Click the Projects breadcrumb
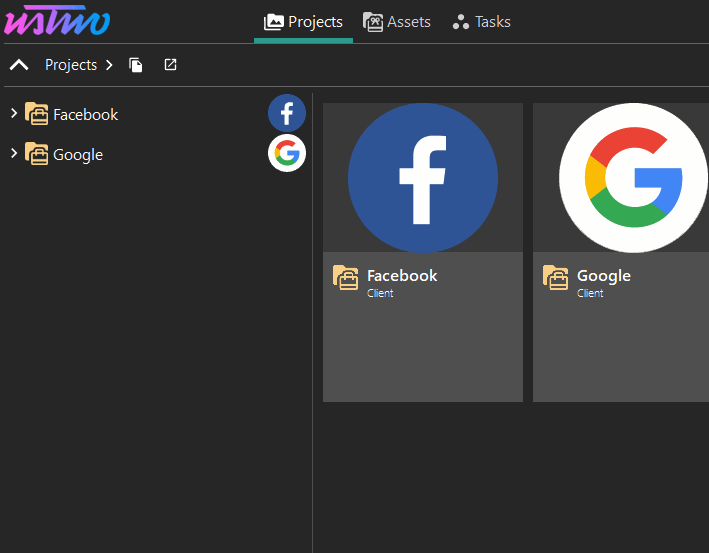 (x=71, y=65)
